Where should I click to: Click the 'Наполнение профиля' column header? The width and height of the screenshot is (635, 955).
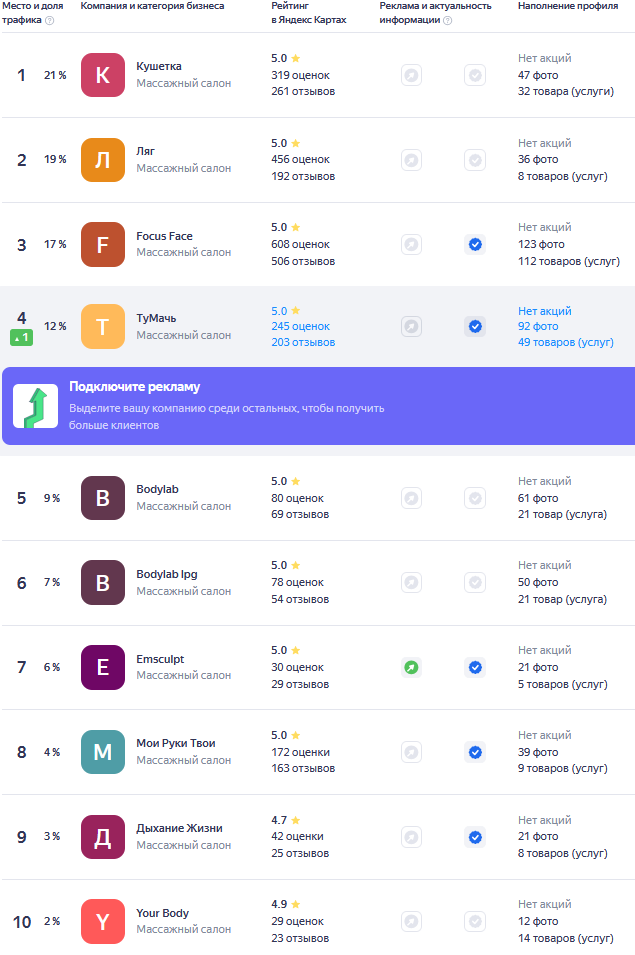pos(567,6)
